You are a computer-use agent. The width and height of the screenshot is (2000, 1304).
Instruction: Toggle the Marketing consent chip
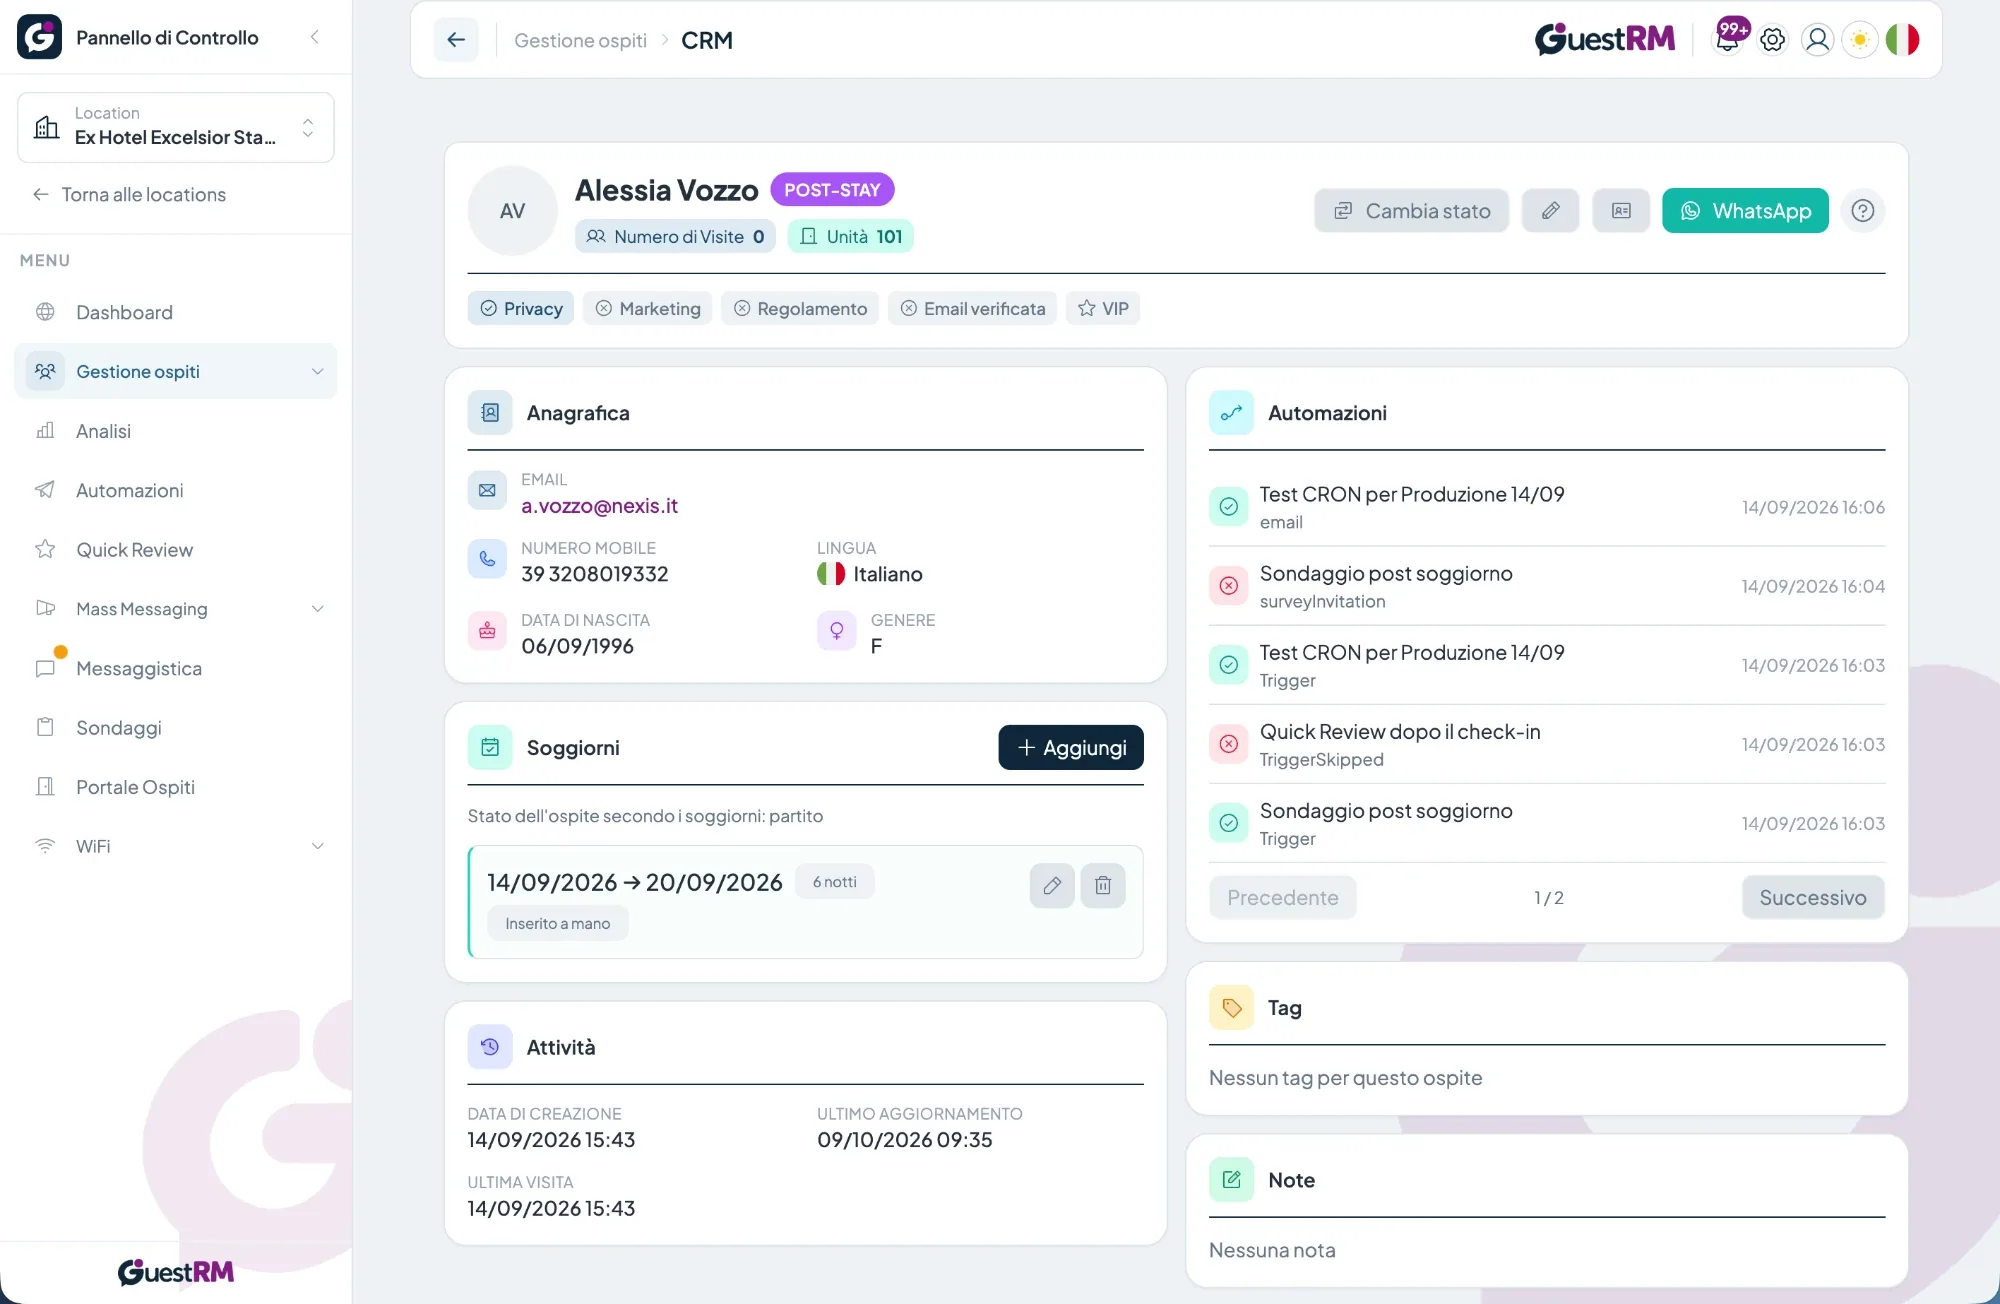tap(648, 308)
